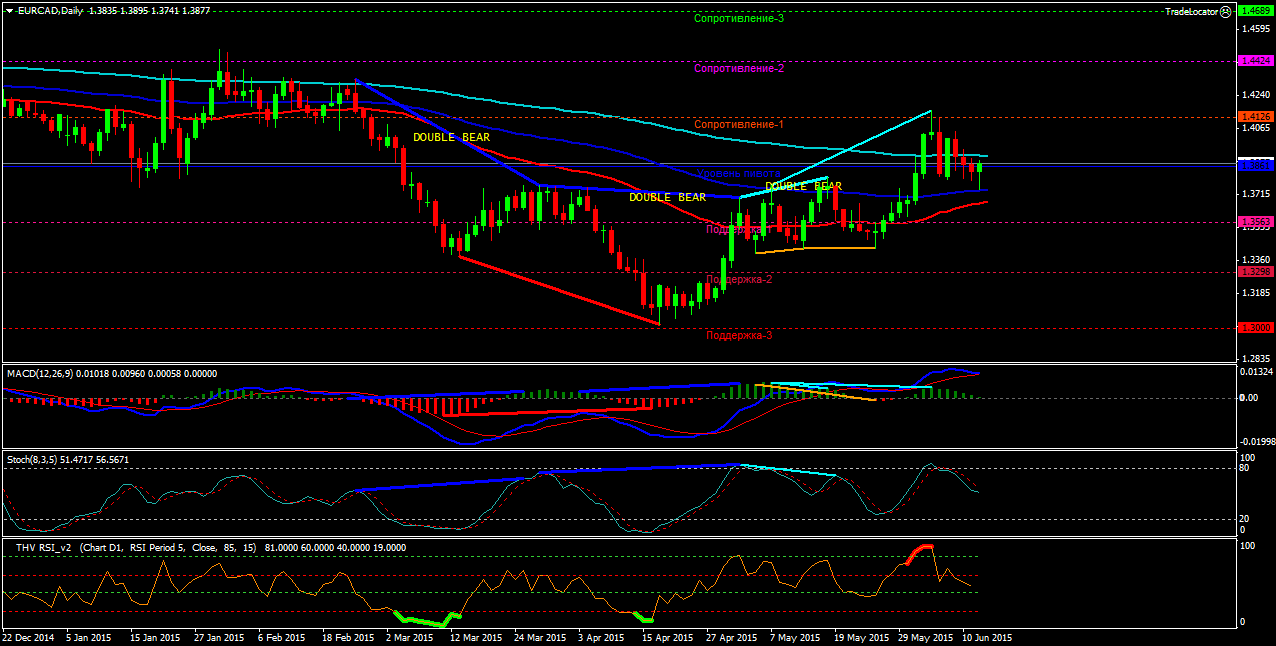Viewport: 1276px width, 646px height.
Task: Click the 6 Feb 2015 date label
Action: 280,637
